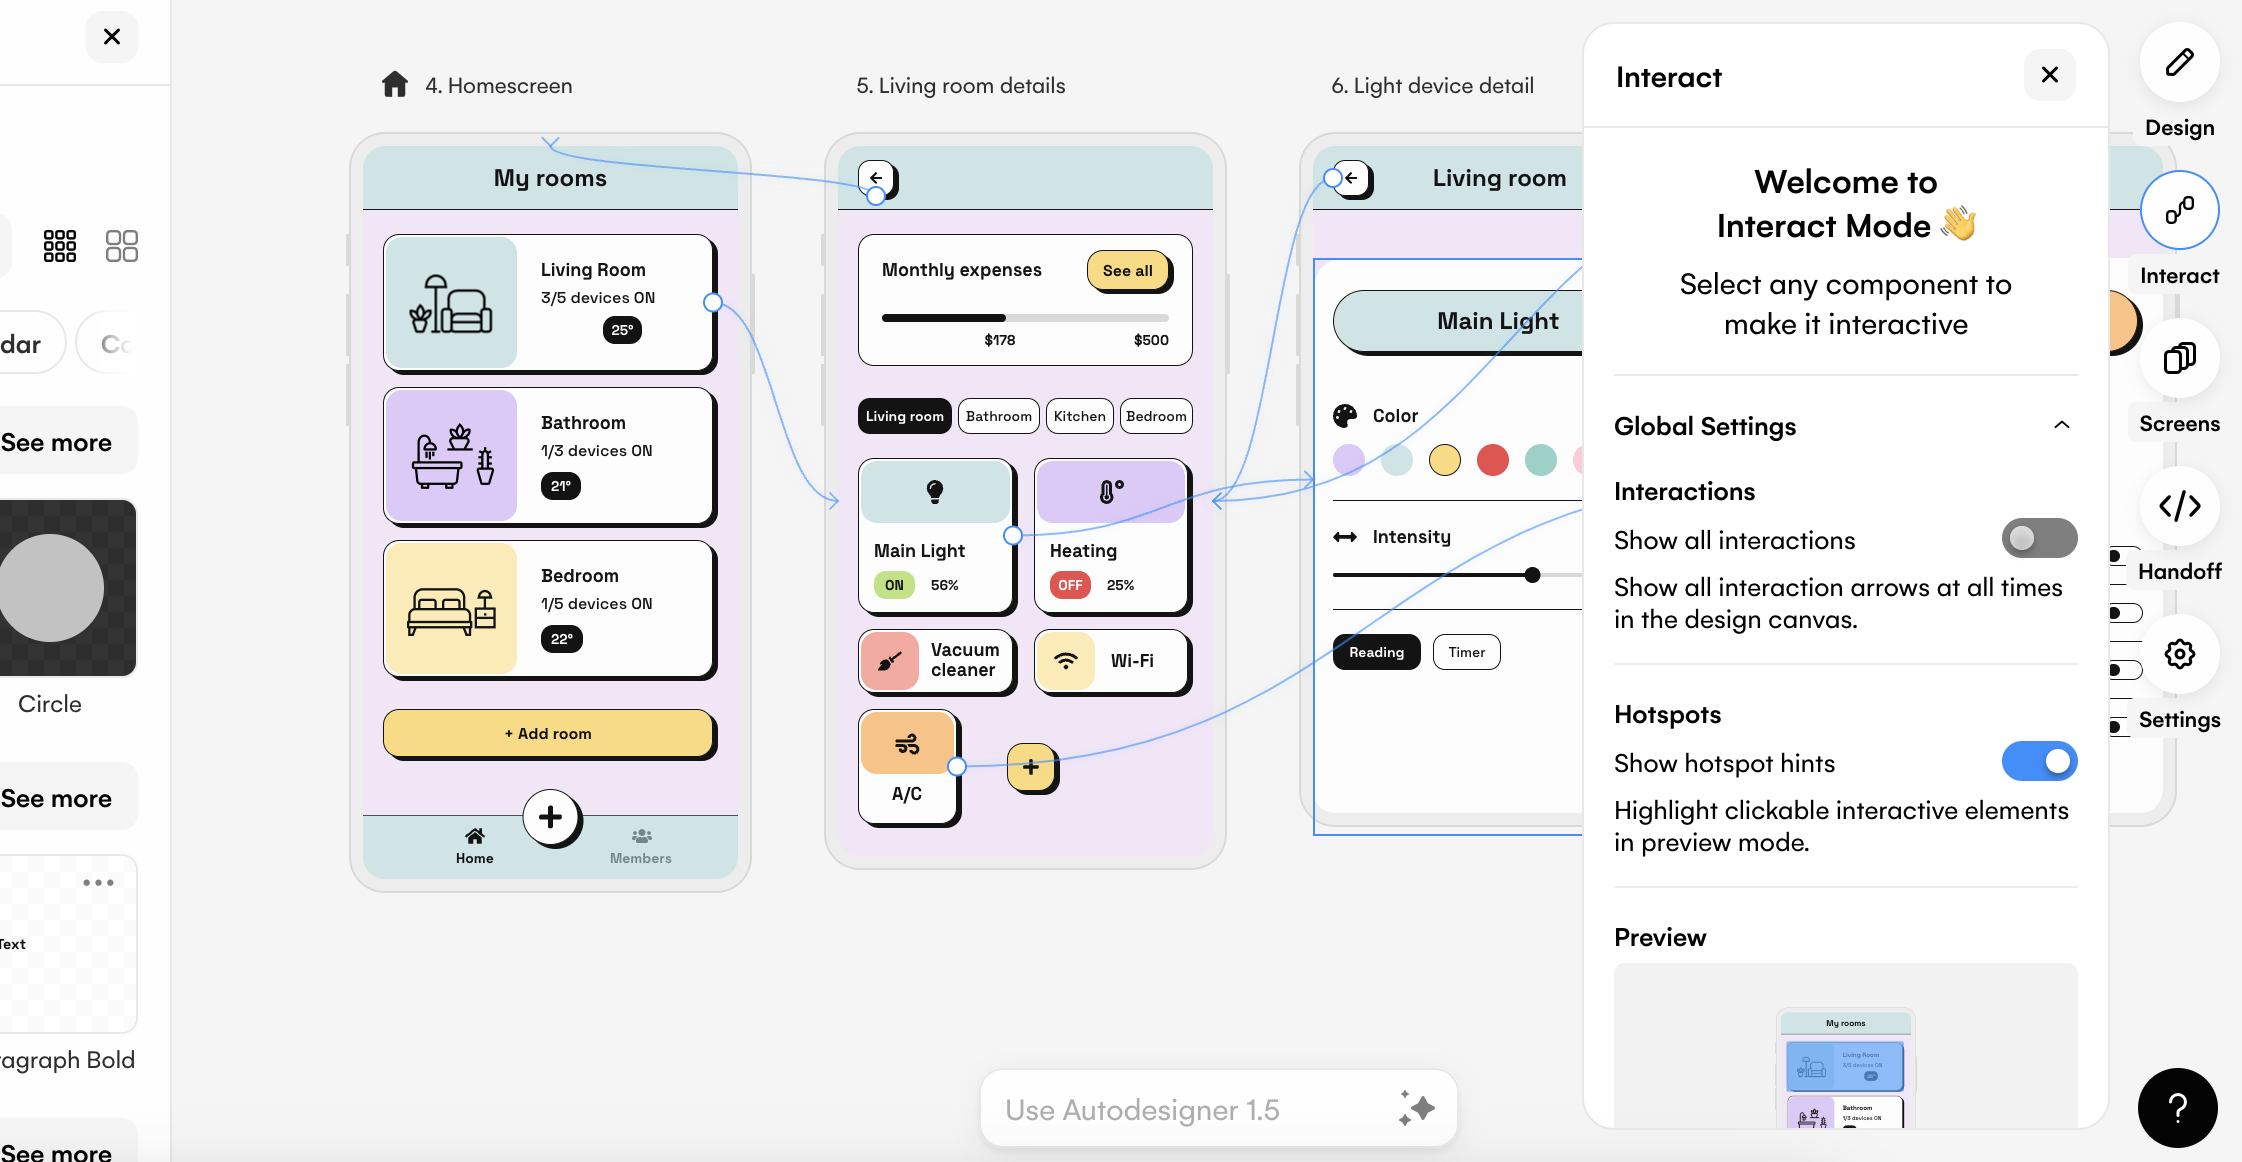Click See more below Circle component
The width and height of the screenshot is (2242, 1162).
coord(57,798)
